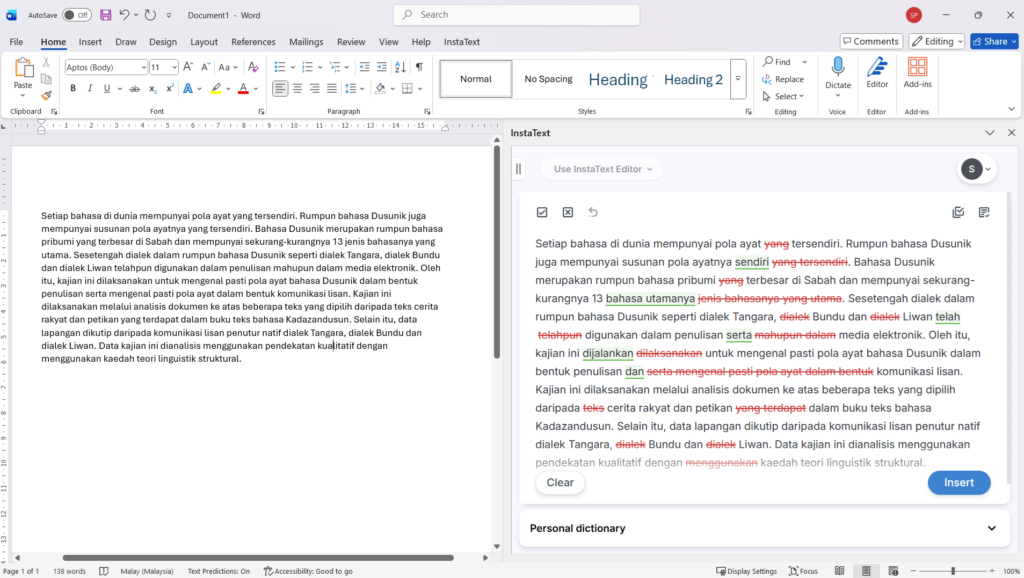Accept all changes with InstaText checkmark icon
Screen dimensions: 1024x578
(542, 212)
